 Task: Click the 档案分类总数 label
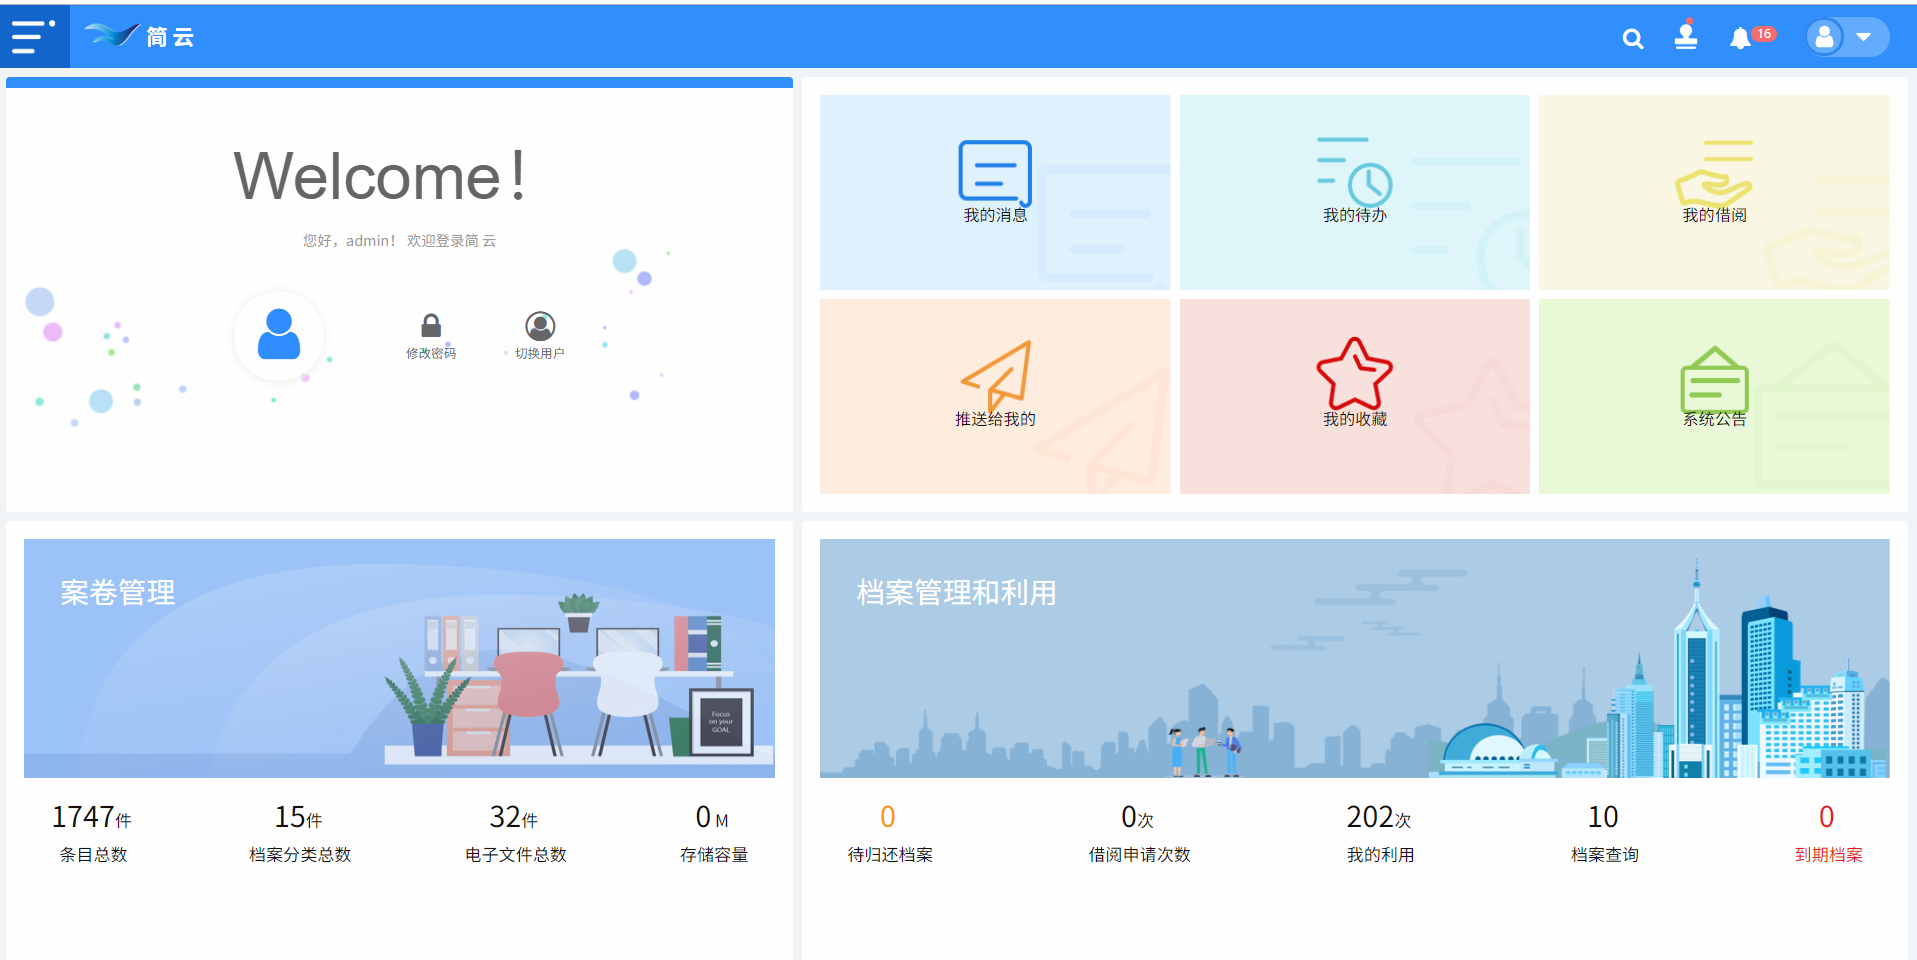(x=300, y=855)
